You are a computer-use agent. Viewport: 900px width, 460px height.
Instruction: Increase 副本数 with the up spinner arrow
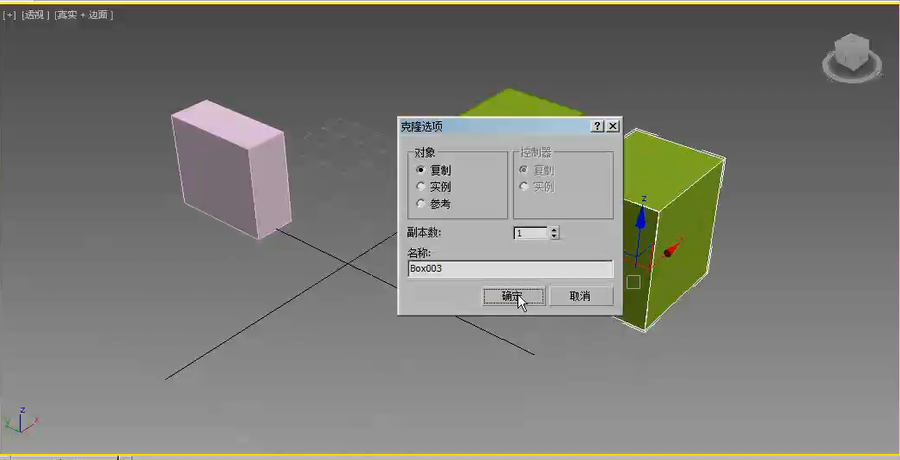[554, 230]
